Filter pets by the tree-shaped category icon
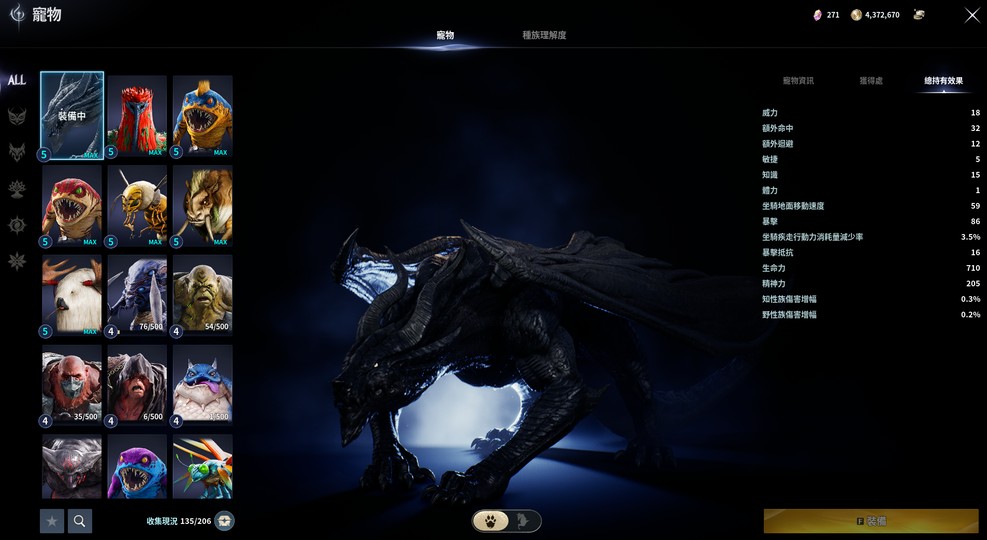 point(17,188)
